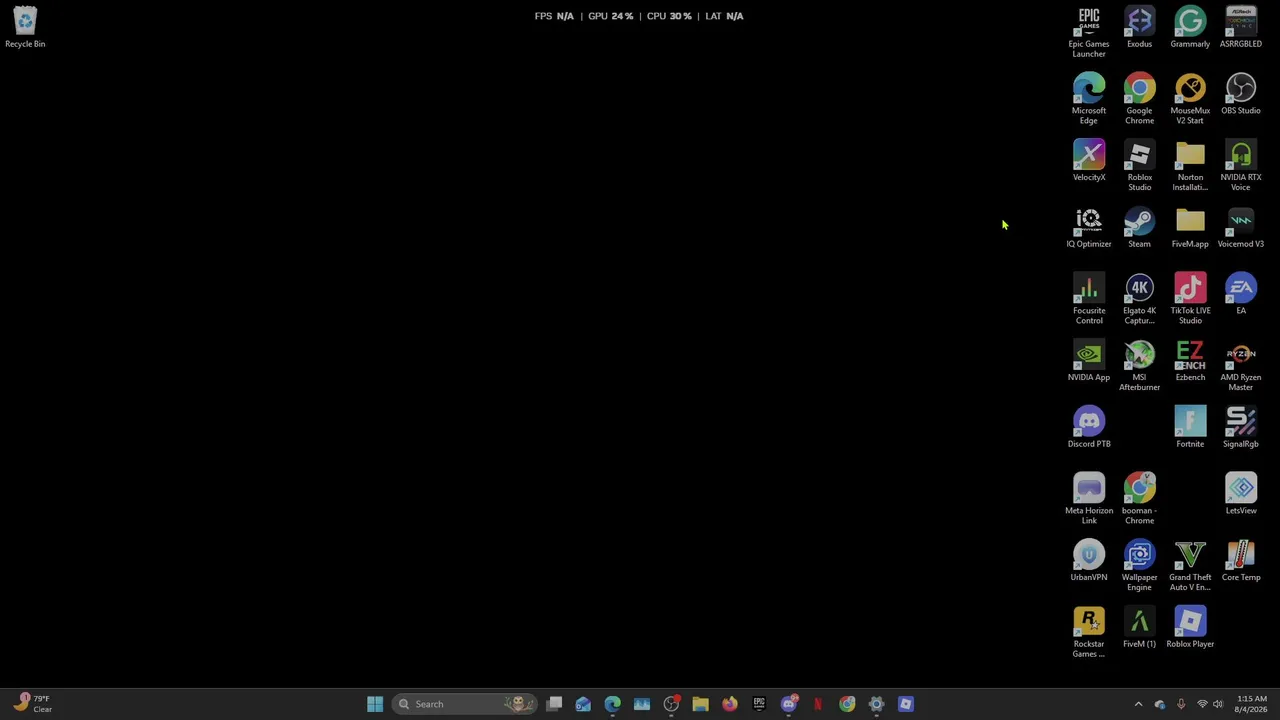This screenshot has width=1280, height=720.
Task: Select the Elgato 4K Capture shortcut
Action: point(1139,299)
